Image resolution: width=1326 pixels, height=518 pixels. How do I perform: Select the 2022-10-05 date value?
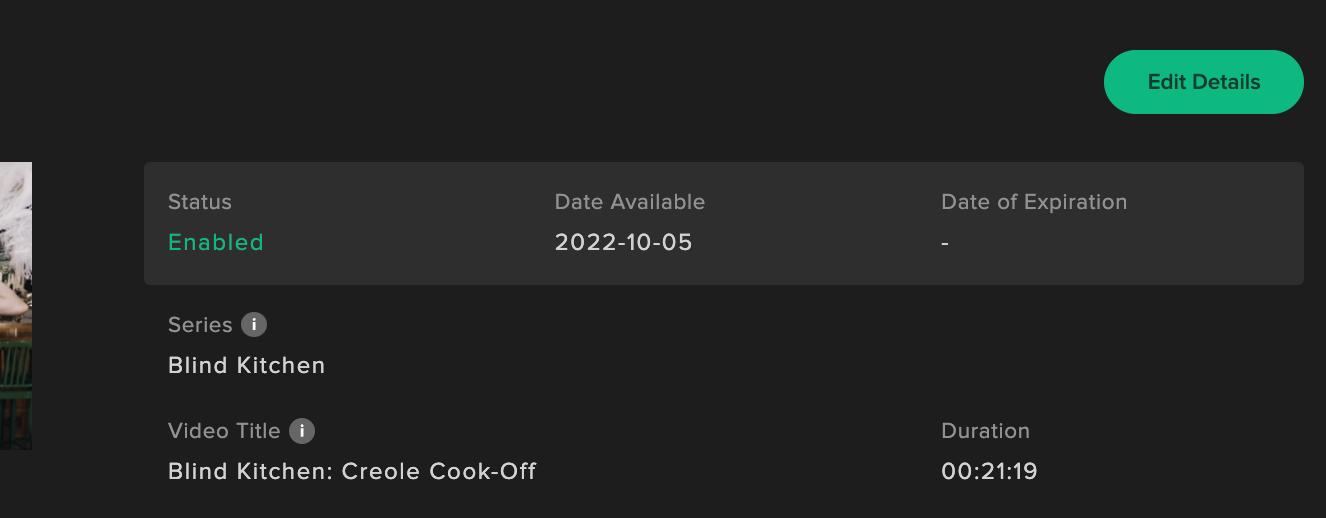pyautogui.click(x=624, y=242)
